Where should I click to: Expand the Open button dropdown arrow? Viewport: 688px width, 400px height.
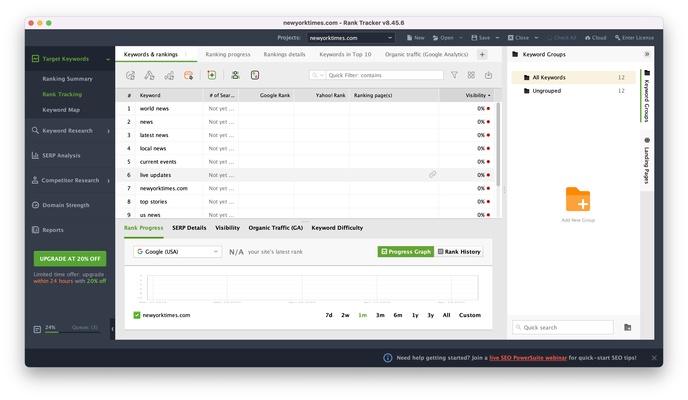461,38
